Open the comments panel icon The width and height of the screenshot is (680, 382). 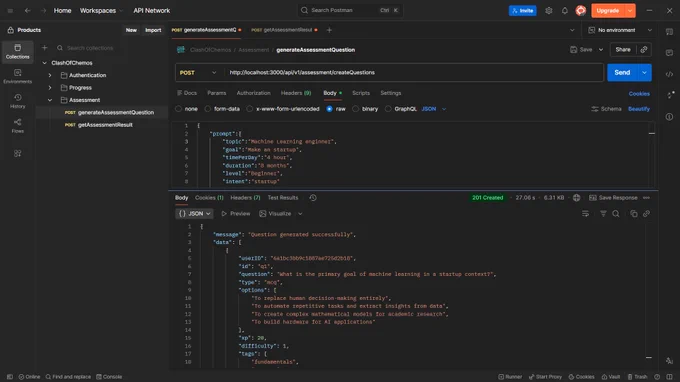click(x=670, y=52)
